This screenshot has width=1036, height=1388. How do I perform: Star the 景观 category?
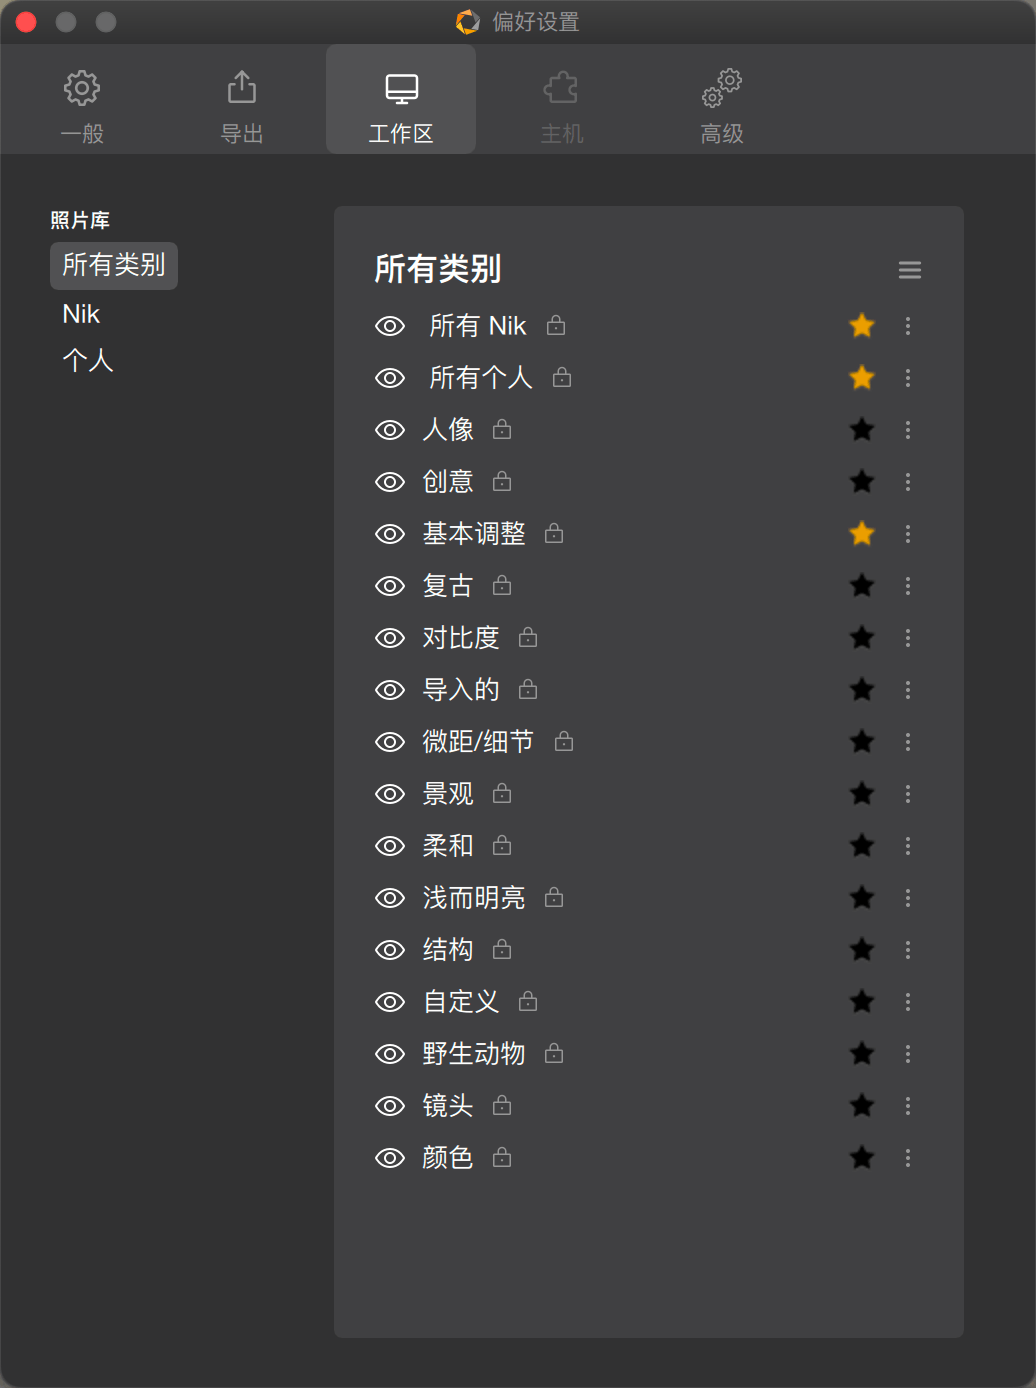[x=861, y=794]
